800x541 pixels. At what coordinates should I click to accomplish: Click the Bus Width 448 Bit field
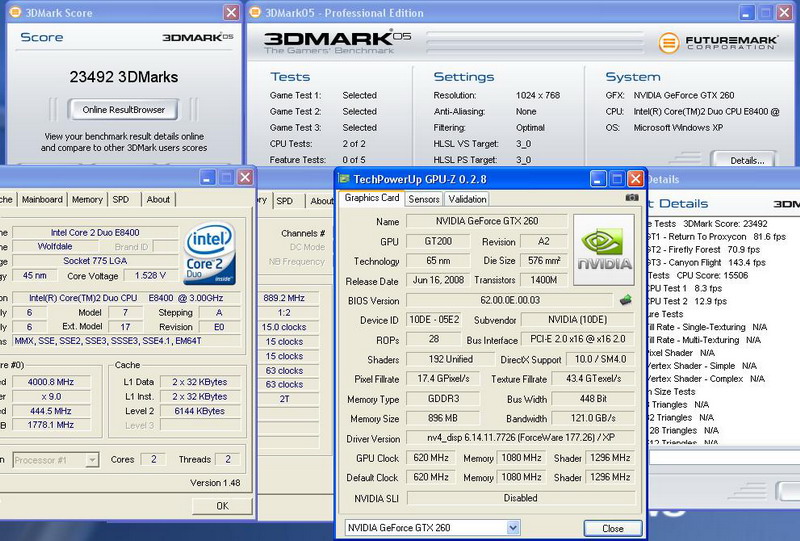(593, 399)
